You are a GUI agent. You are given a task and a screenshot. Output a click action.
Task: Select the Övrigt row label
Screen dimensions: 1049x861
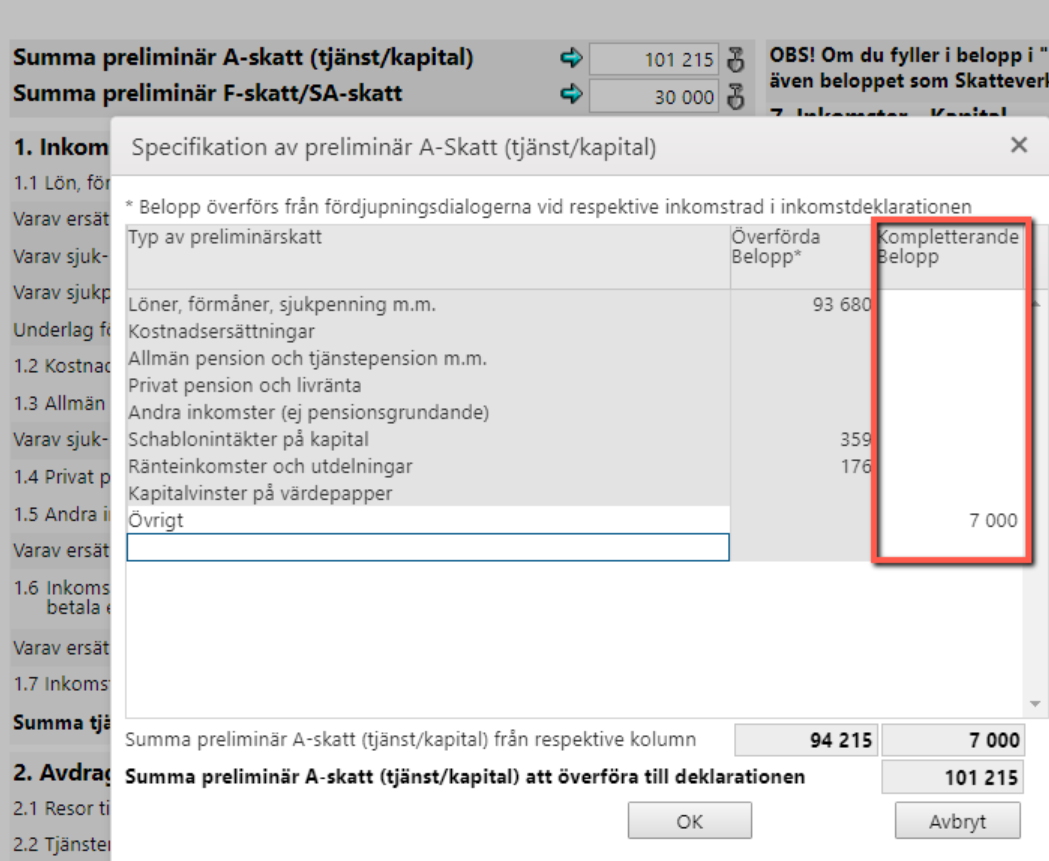coord(428,520)
